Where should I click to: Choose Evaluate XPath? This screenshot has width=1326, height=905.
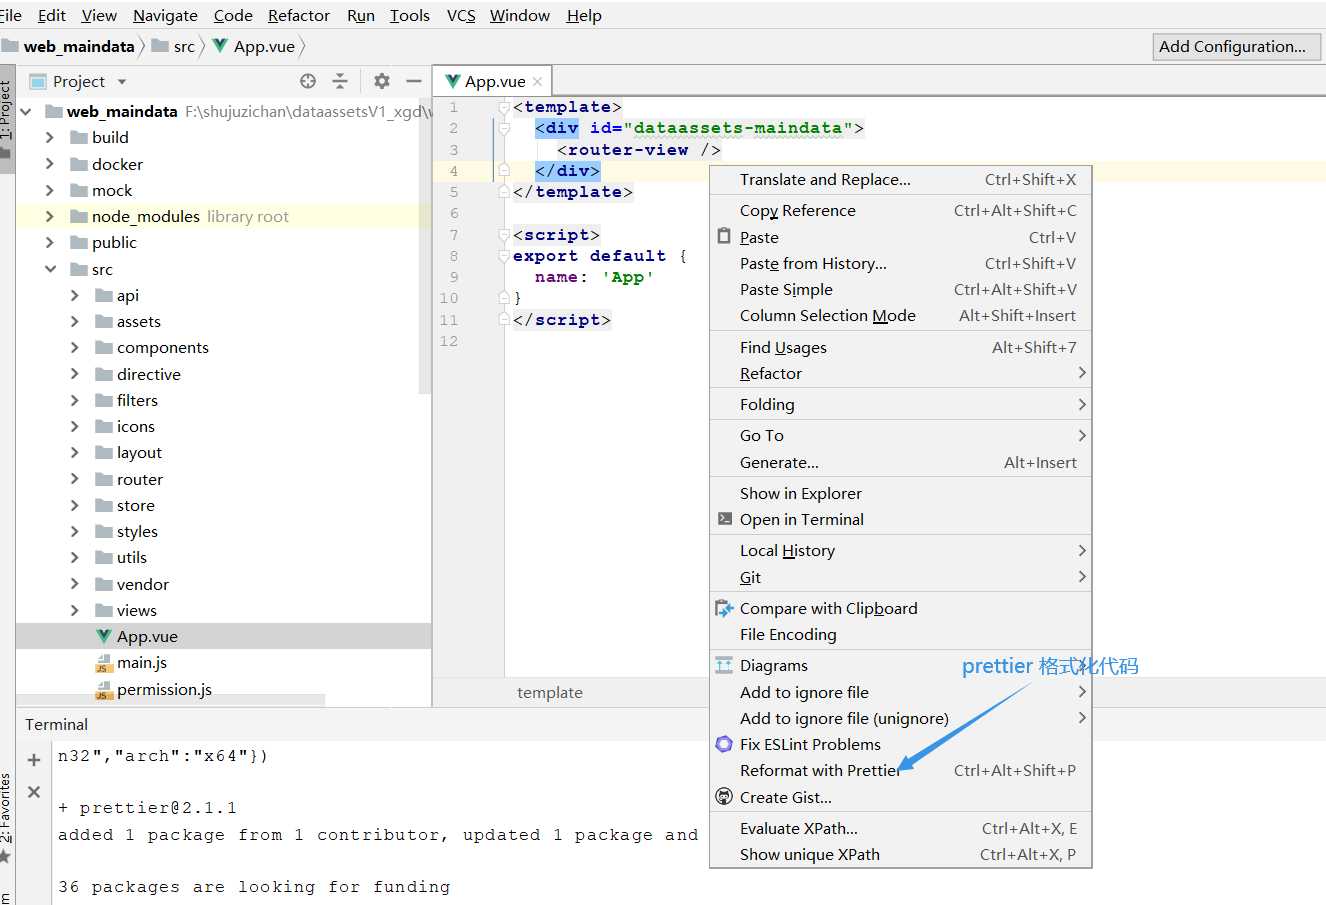click(x=900, y=828)
